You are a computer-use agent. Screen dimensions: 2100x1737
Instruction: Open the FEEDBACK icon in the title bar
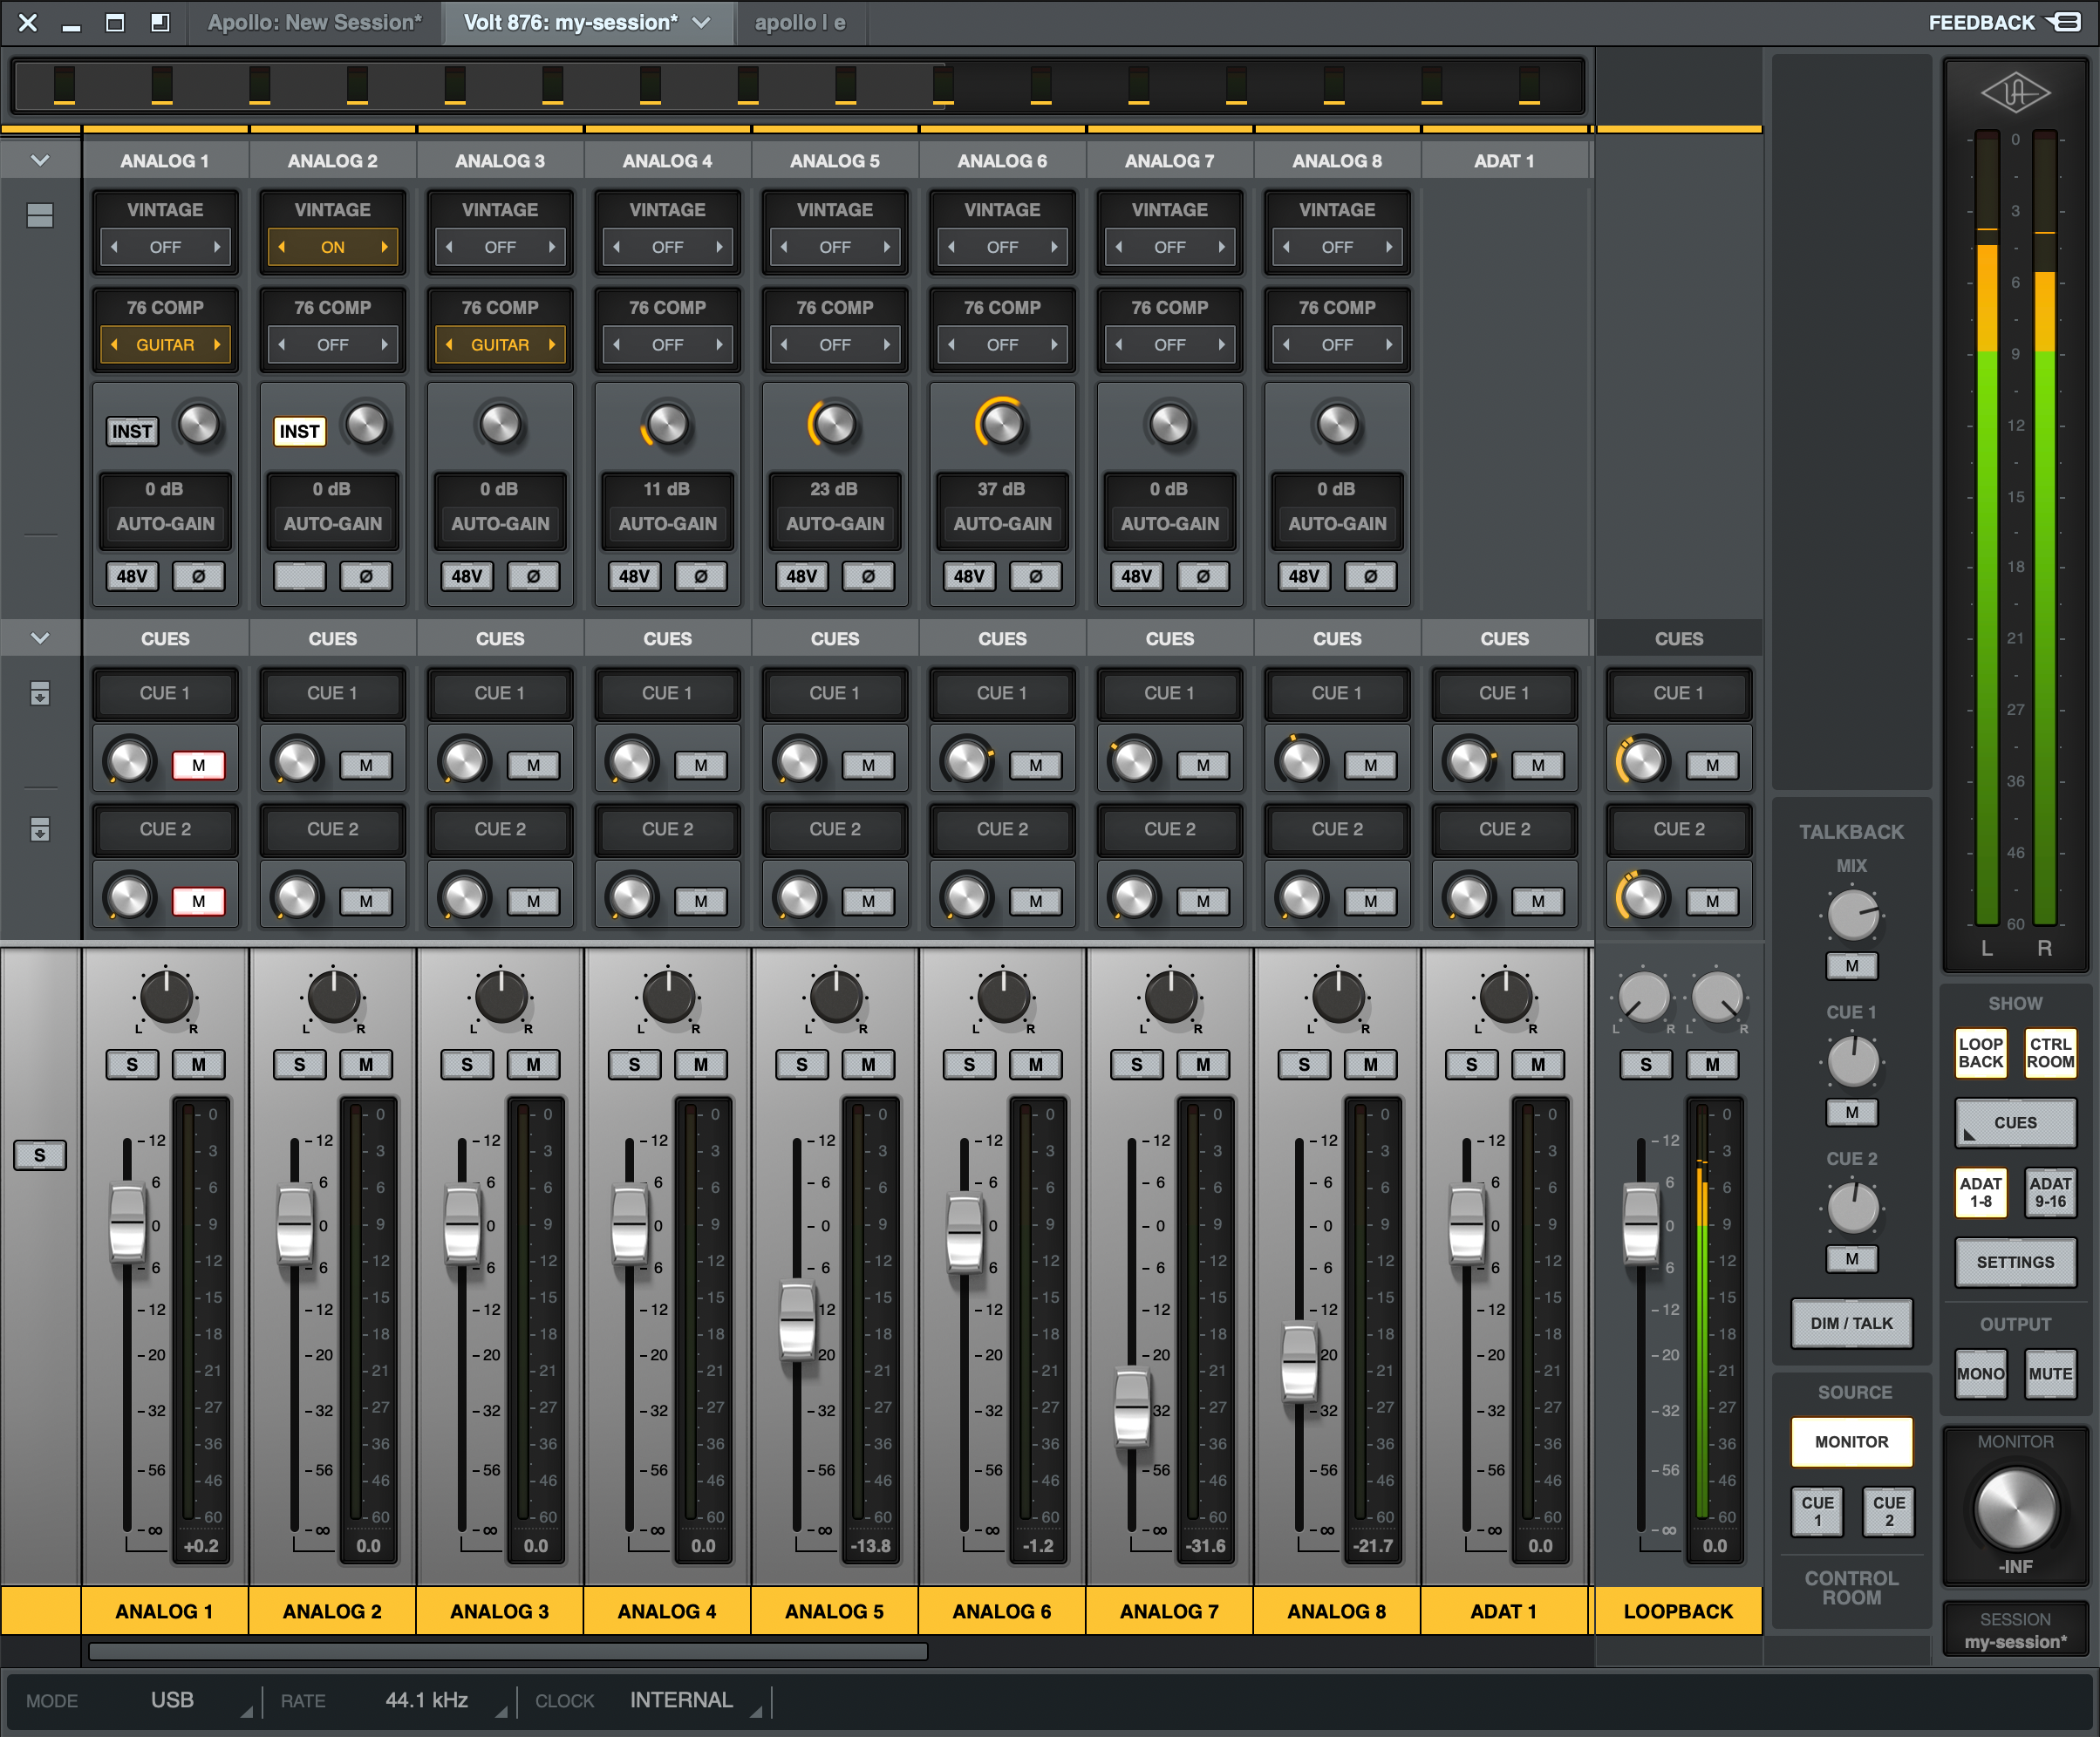(2065, 22)
